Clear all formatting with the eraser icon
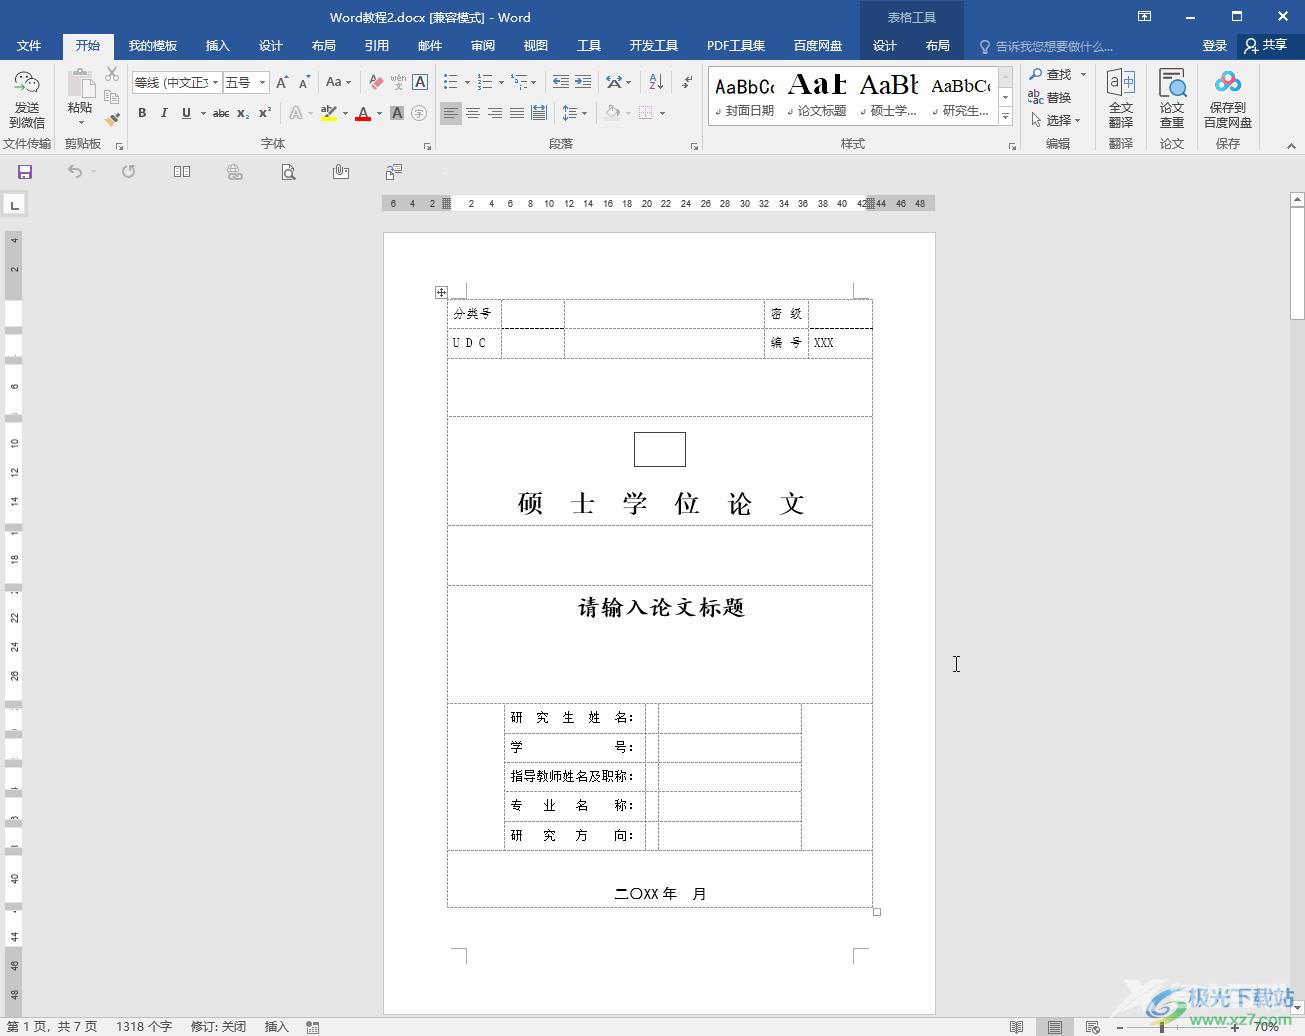This screenshot has width=1305, height=1036. point(376,82)
